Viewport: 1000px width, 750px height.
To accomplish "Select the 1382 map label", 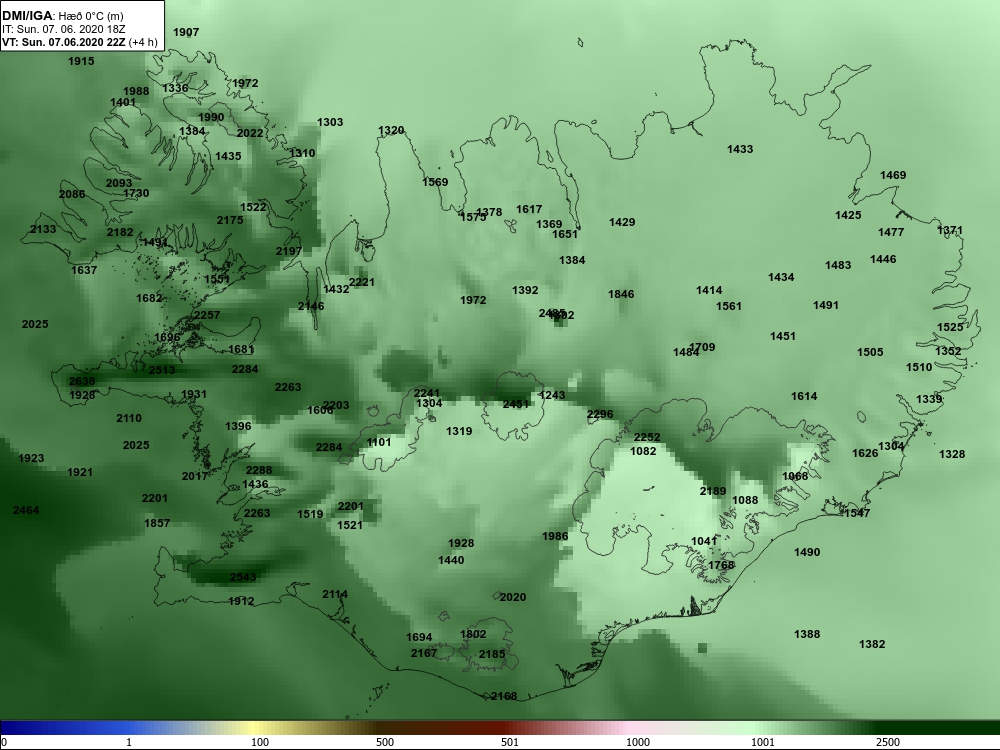I will (872, 645).
